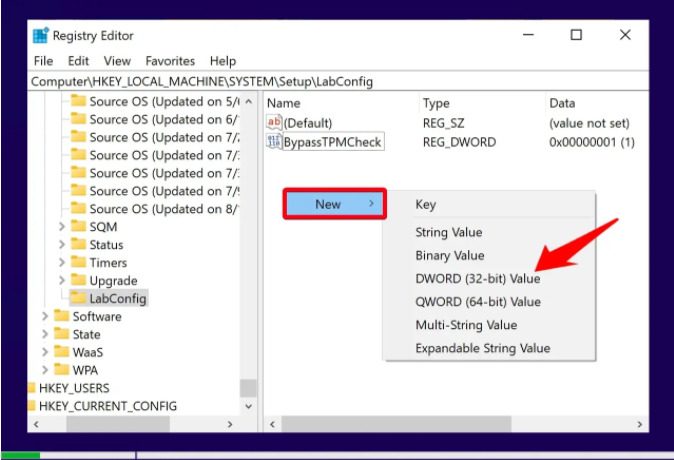The image size is (674, 460).
Task: Select the LabConfig tree label
Action: (118, 298)
